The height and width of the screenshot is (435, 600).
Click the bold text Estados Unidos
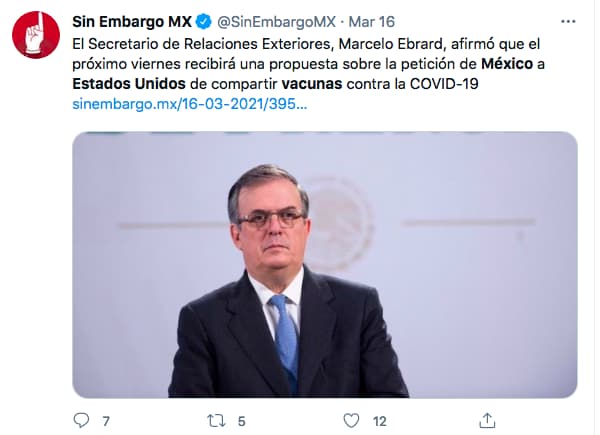pos(129,84)
